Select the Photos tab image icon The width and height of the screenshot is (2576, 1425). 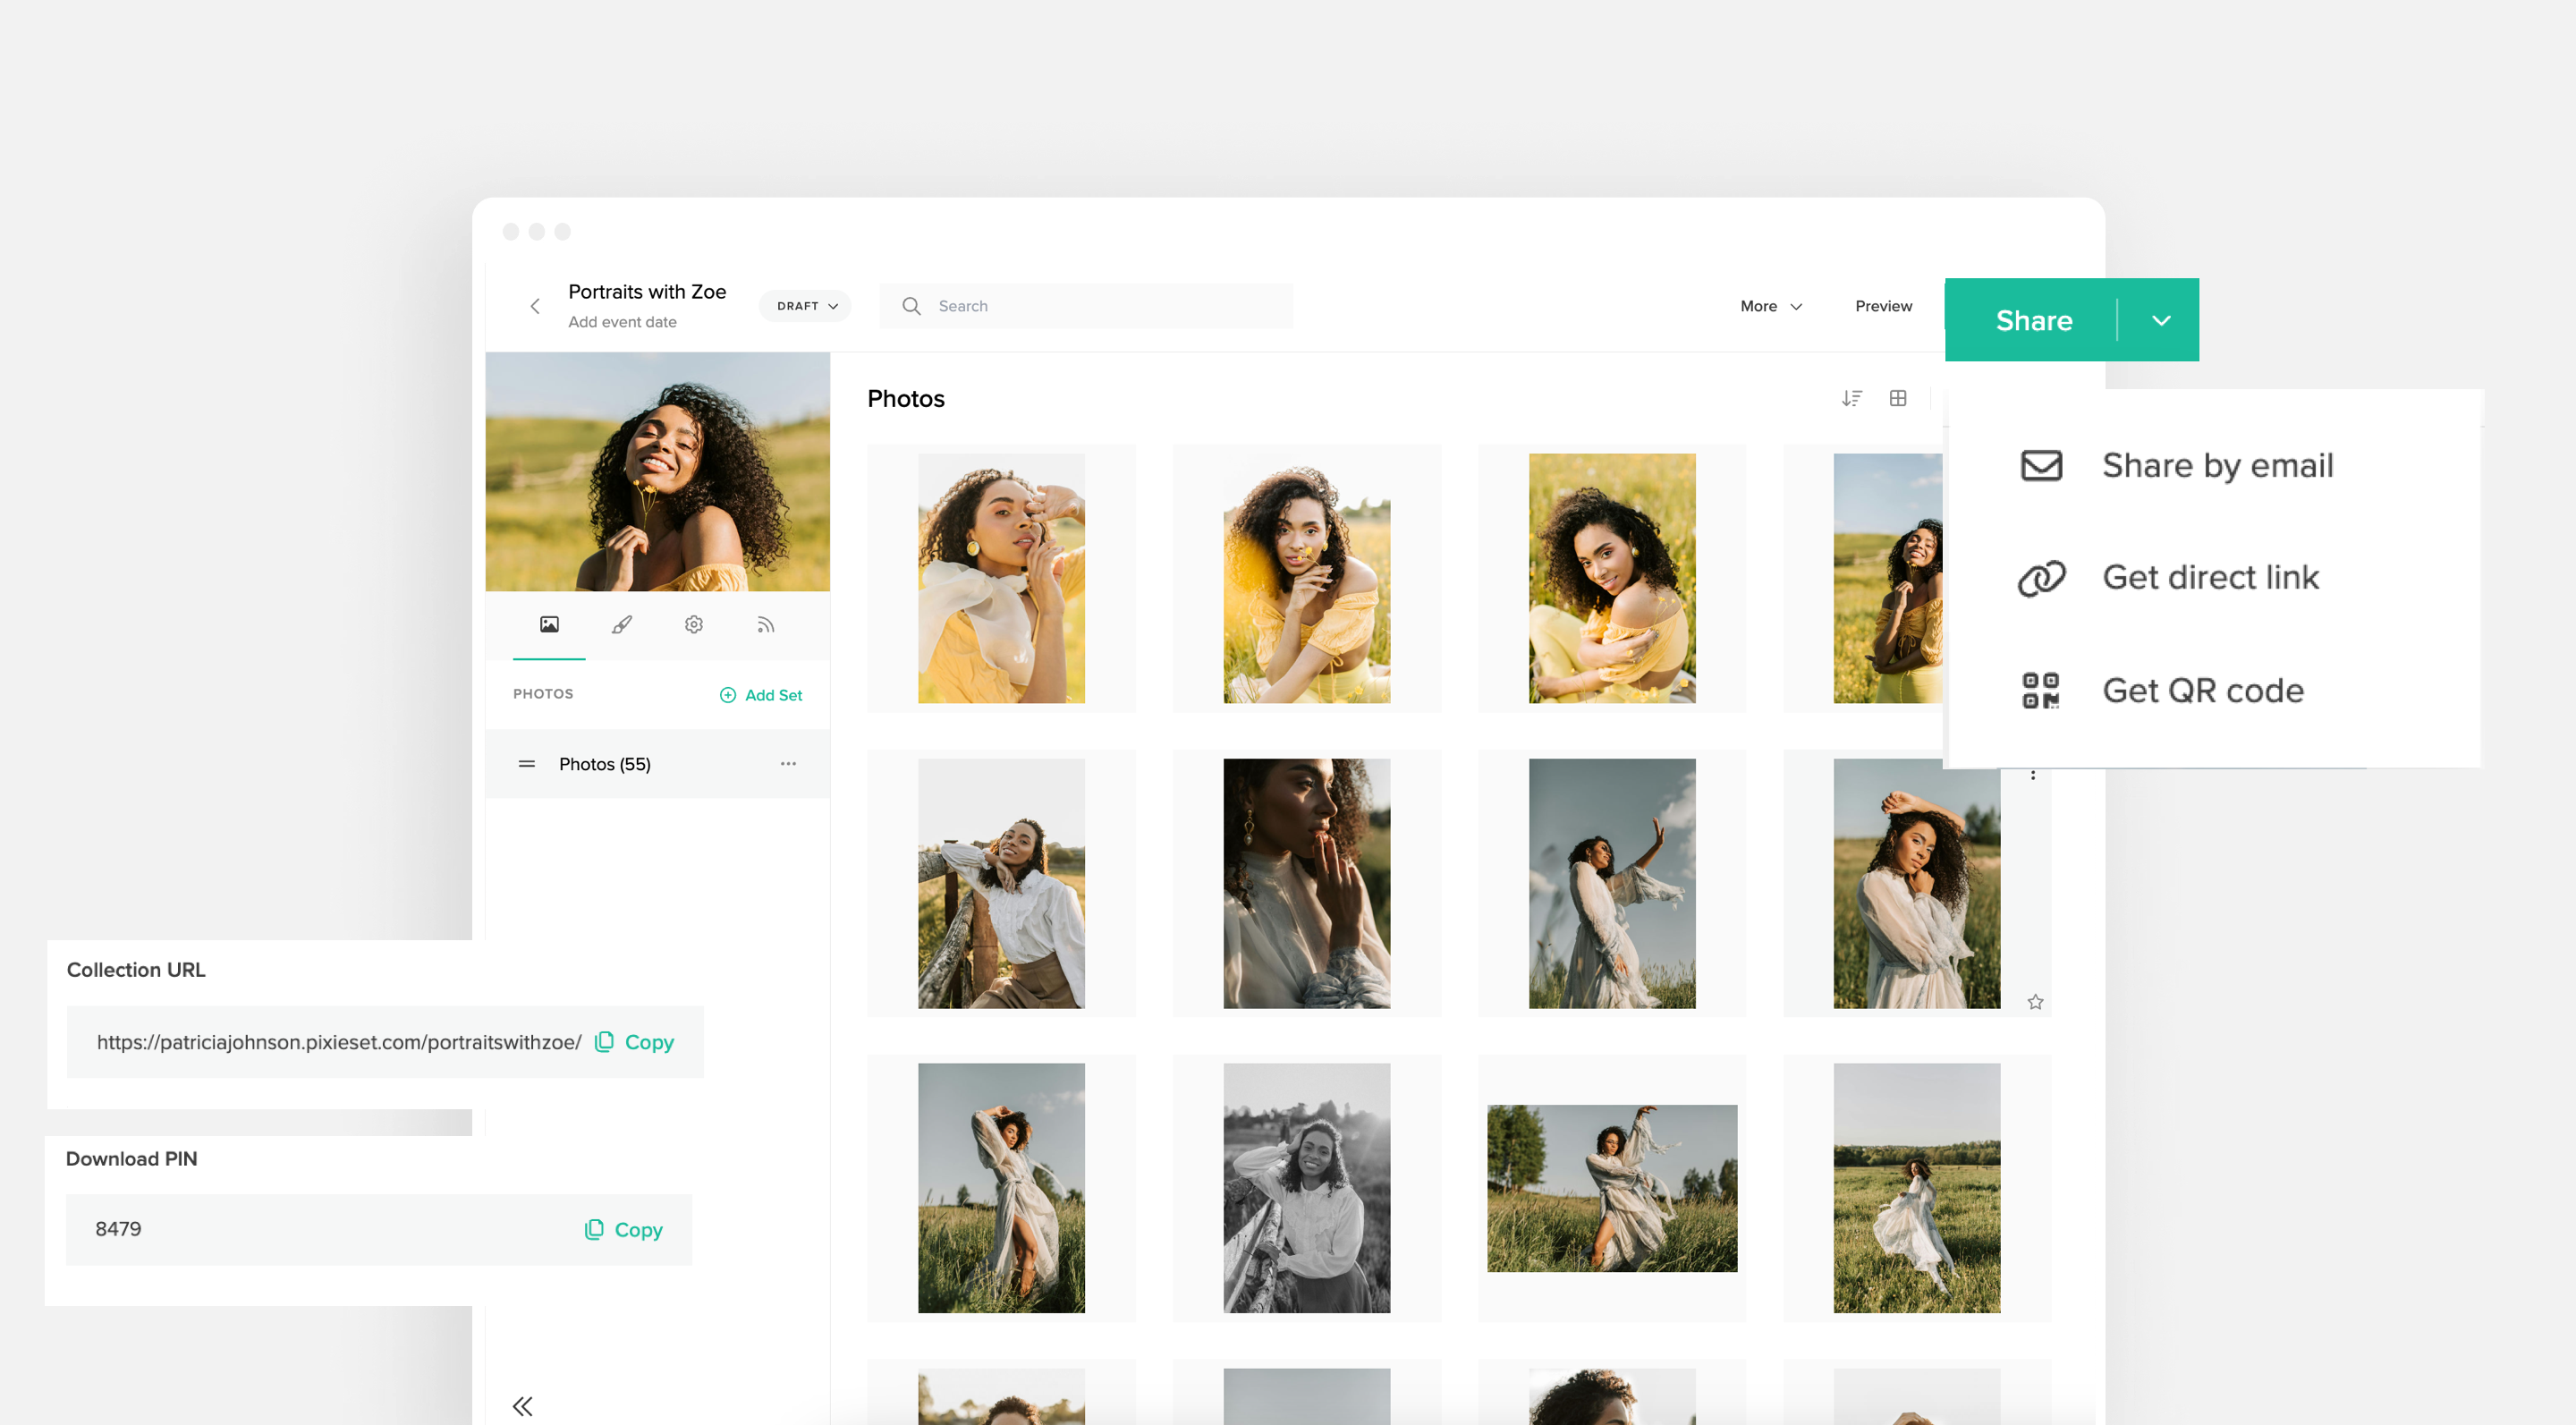pyautogui.click(x=549, y=625)
